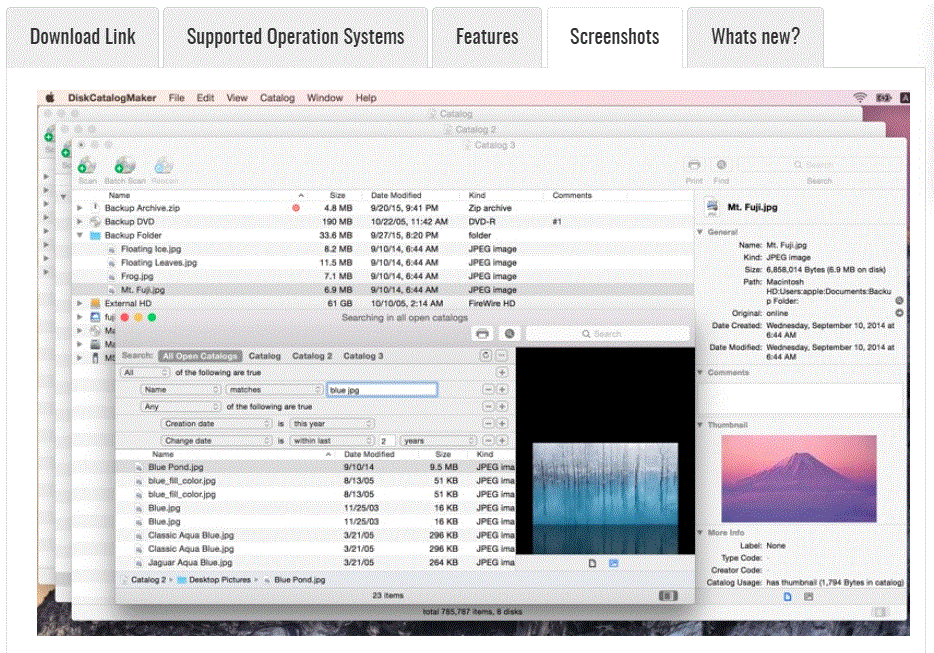This screenshot has height=653, width=934.
Task: Open the Window menu
Action: 325,98
